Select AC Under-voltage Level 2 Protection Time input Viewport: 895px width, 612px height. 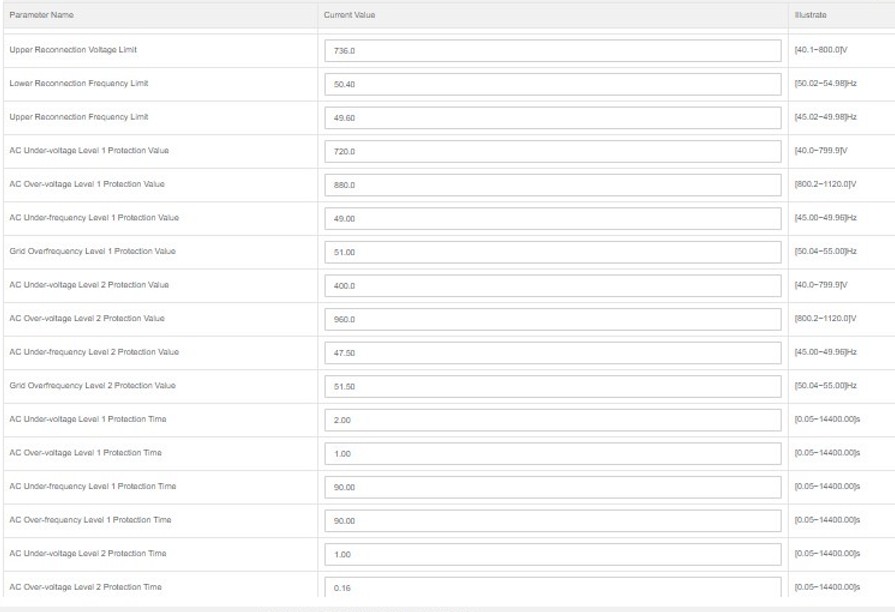[x=552, y=554]
